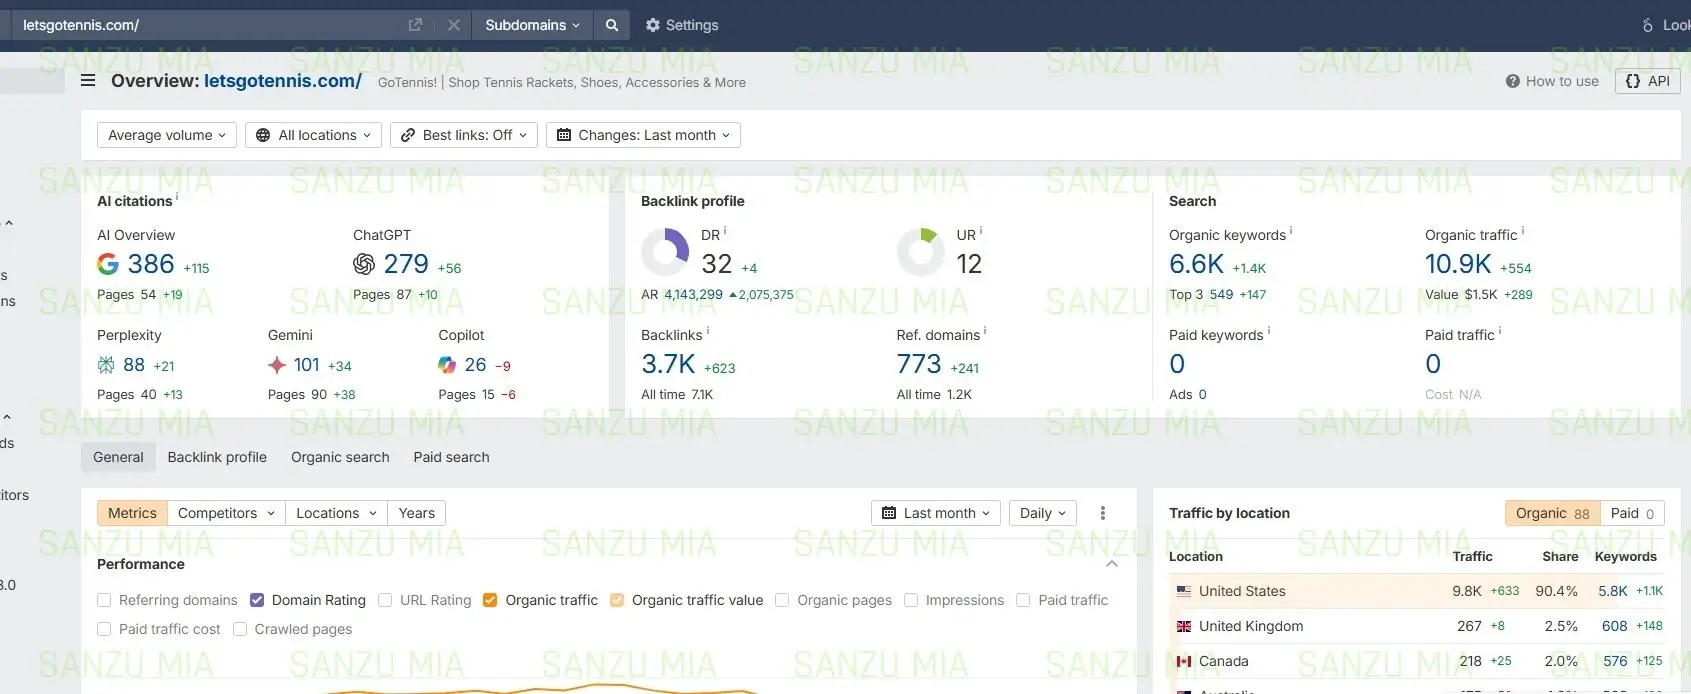Screen dimensions: 1691x694
Task: Click Backlinks value 3.7K
Action: coord(668,364)
